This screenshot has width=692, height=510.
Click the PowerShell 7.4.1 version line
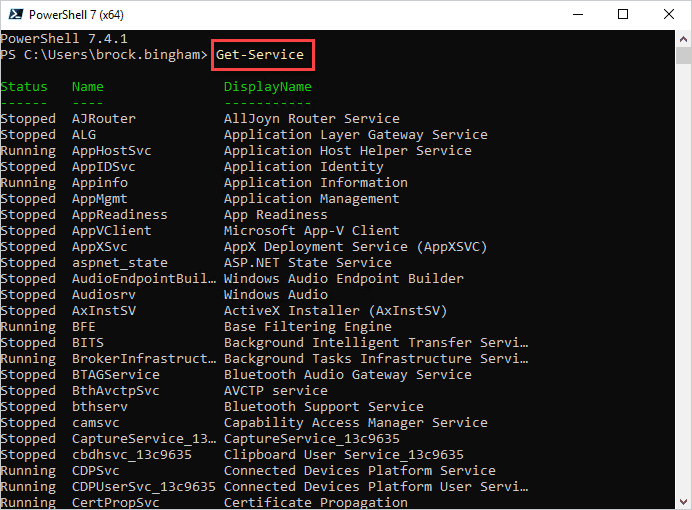point(64,39)
